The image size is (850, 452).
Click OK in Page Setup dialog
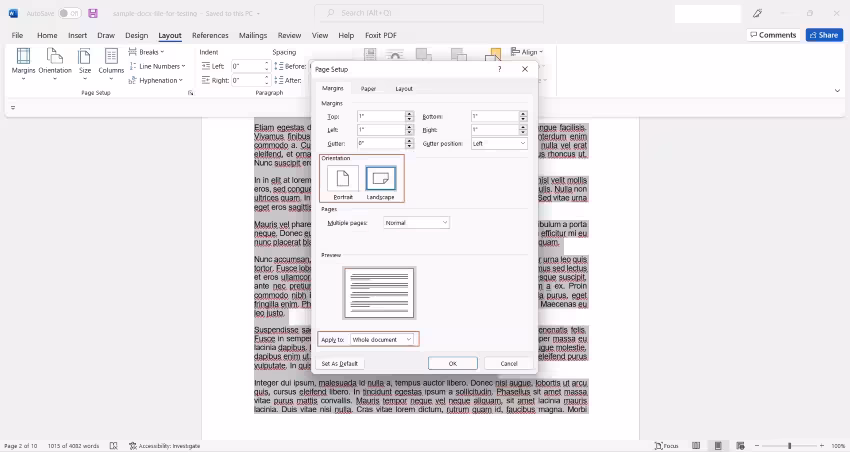(453, 363)
